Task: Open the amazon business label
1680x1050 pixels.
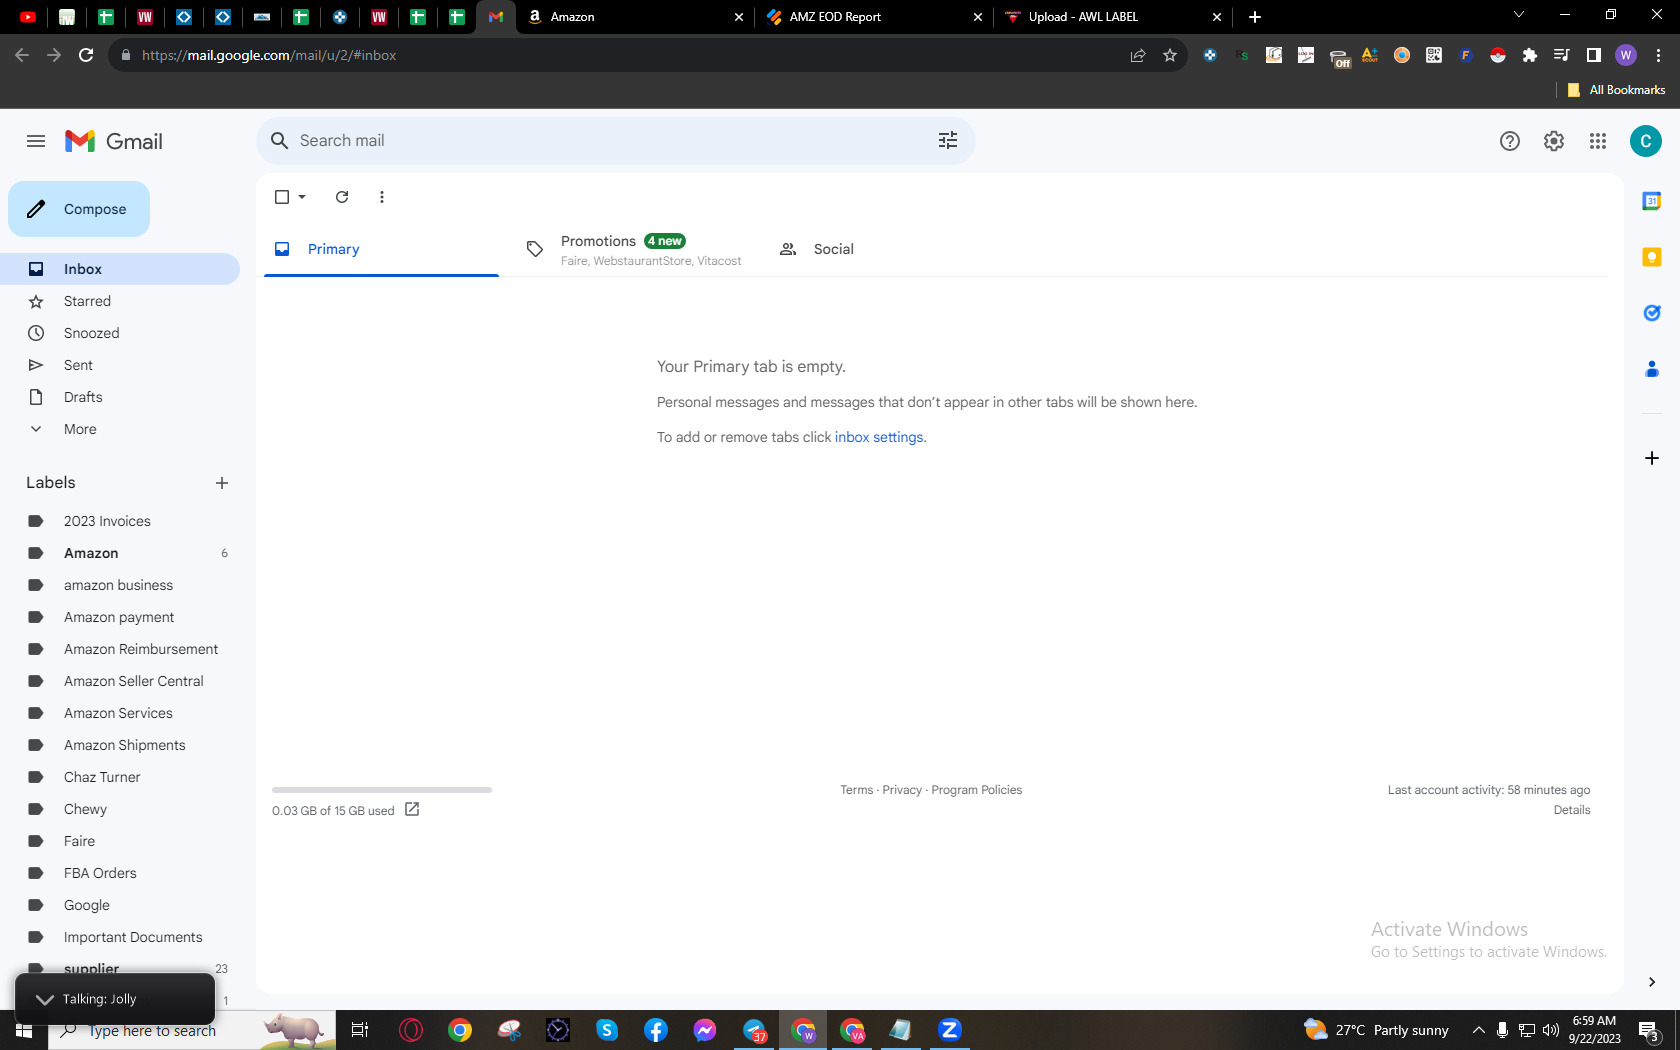Action: [x=120, y=585]
